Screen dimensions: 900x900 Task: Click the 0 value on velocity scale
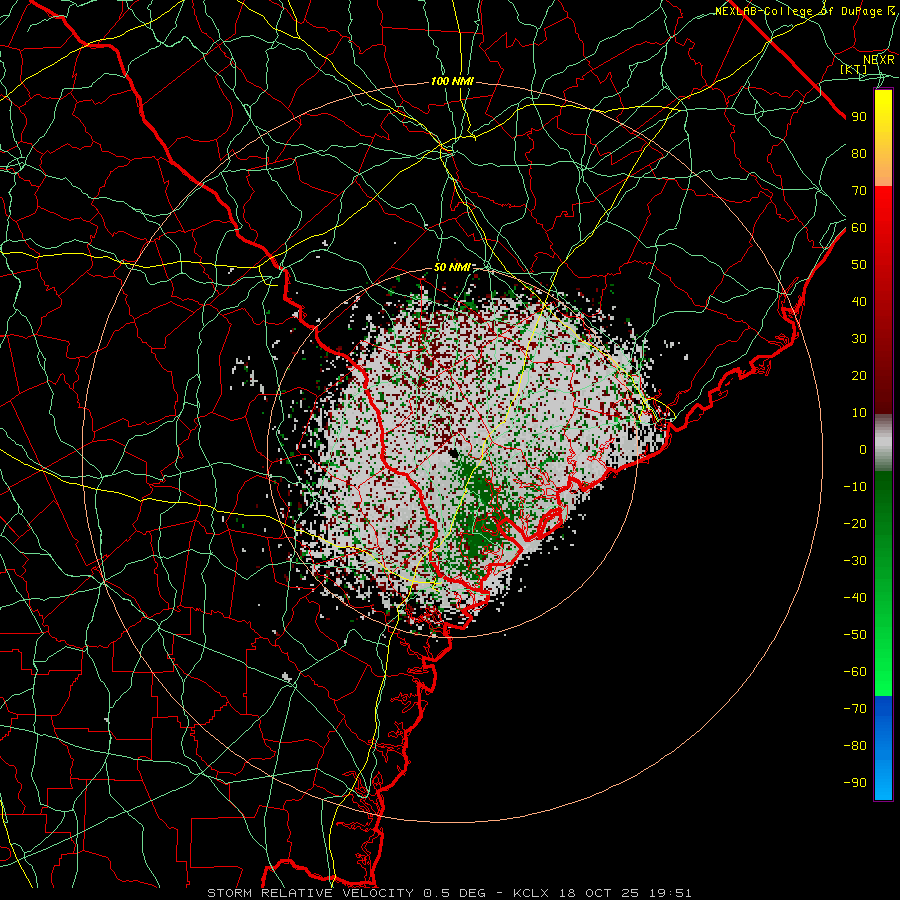coord(863,450)
